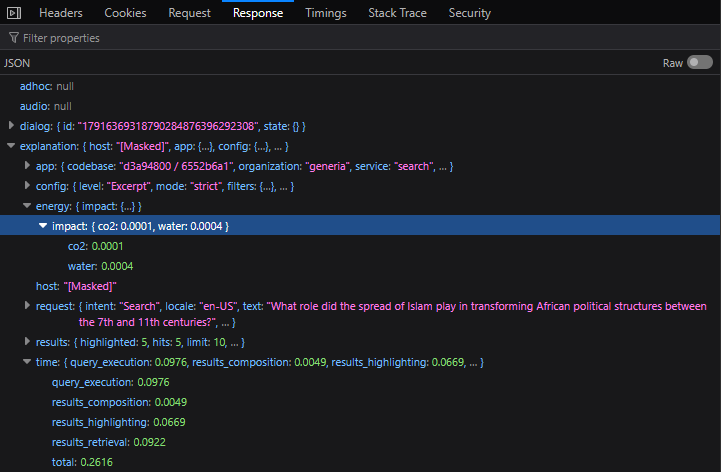The image size is (721, 472).
Task: Toggle the request list pane icon
Action: [x=14, y=13]
